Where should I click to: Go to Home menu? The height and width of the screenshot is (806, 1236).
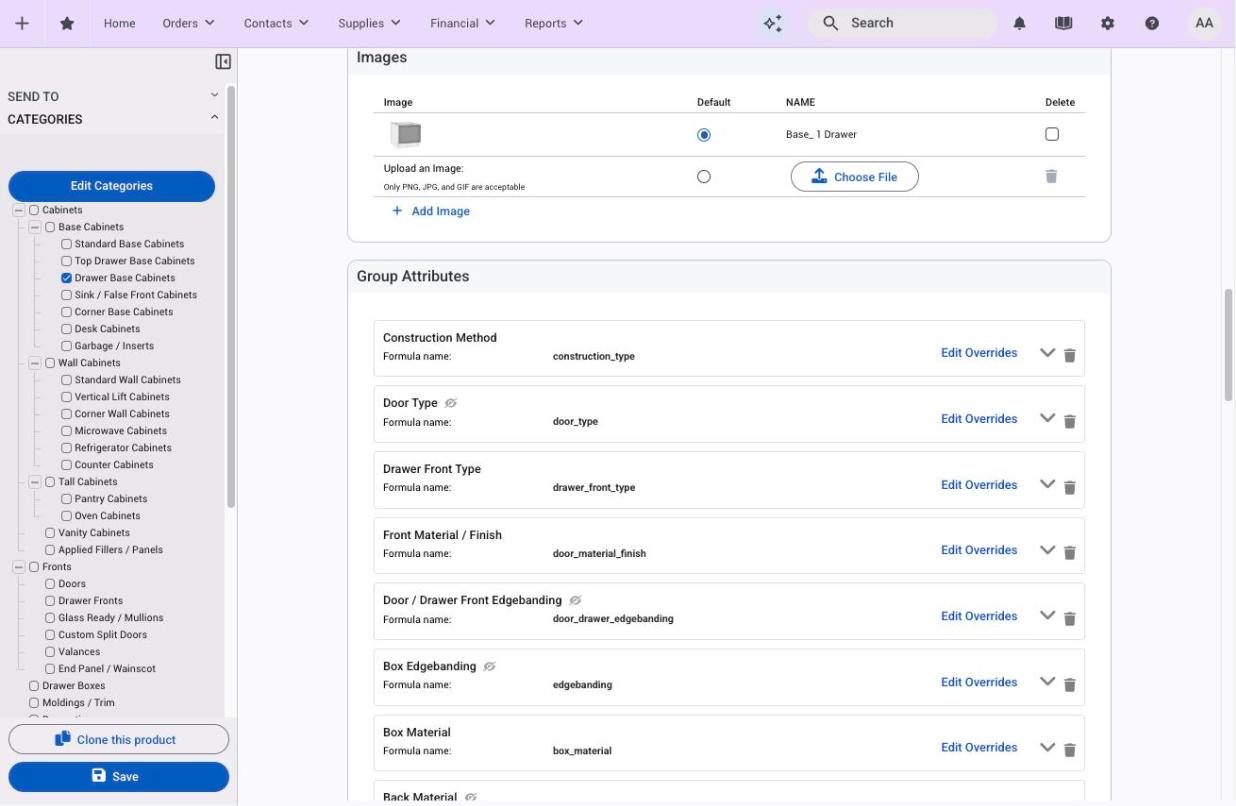click(120, 23)
